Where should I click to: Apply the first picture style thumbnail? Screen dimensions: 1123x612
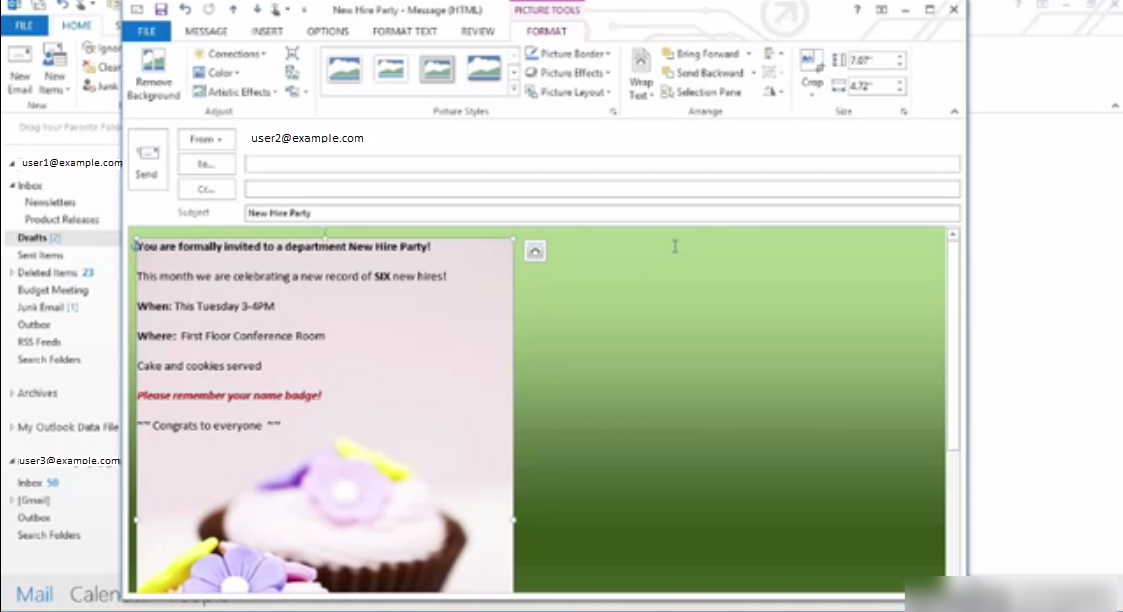click(344, 69)
